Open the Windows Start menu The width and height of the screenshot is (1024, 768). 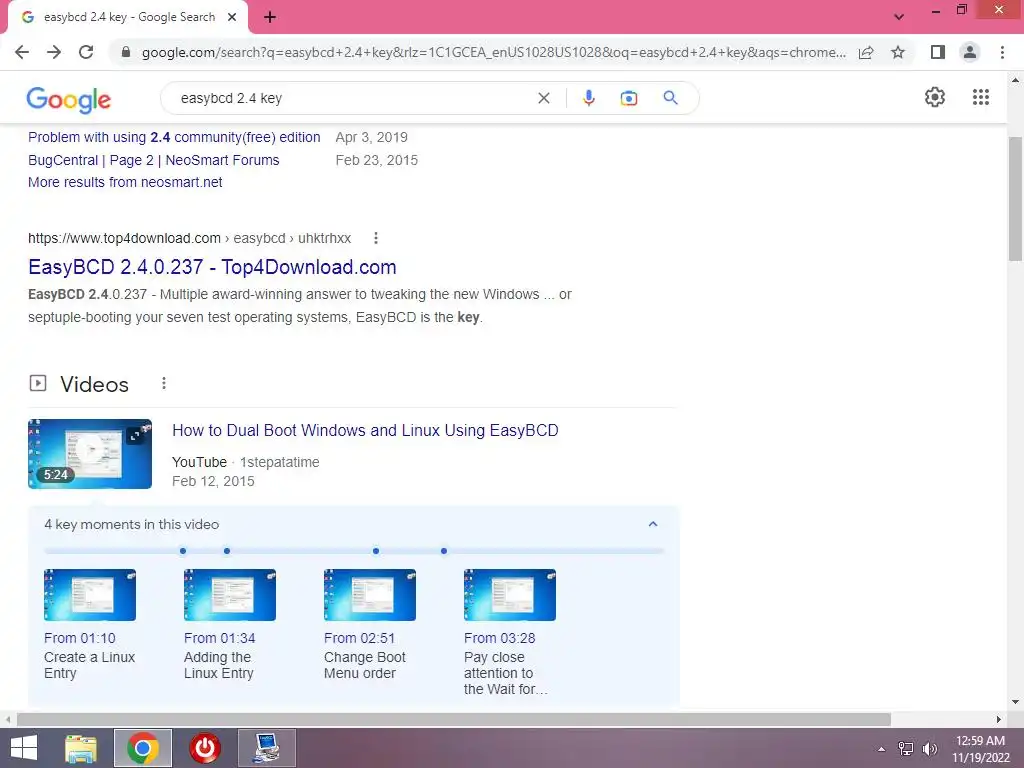(24, 748)
